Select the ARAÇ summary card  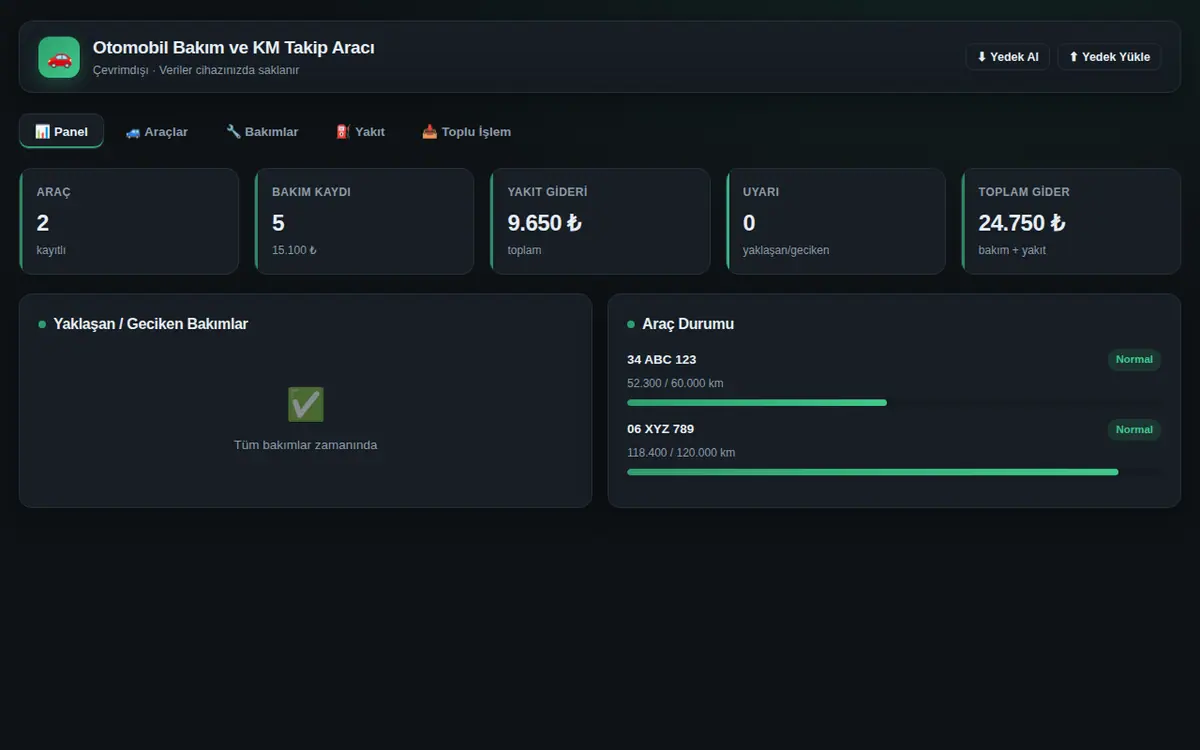[129, 221]
